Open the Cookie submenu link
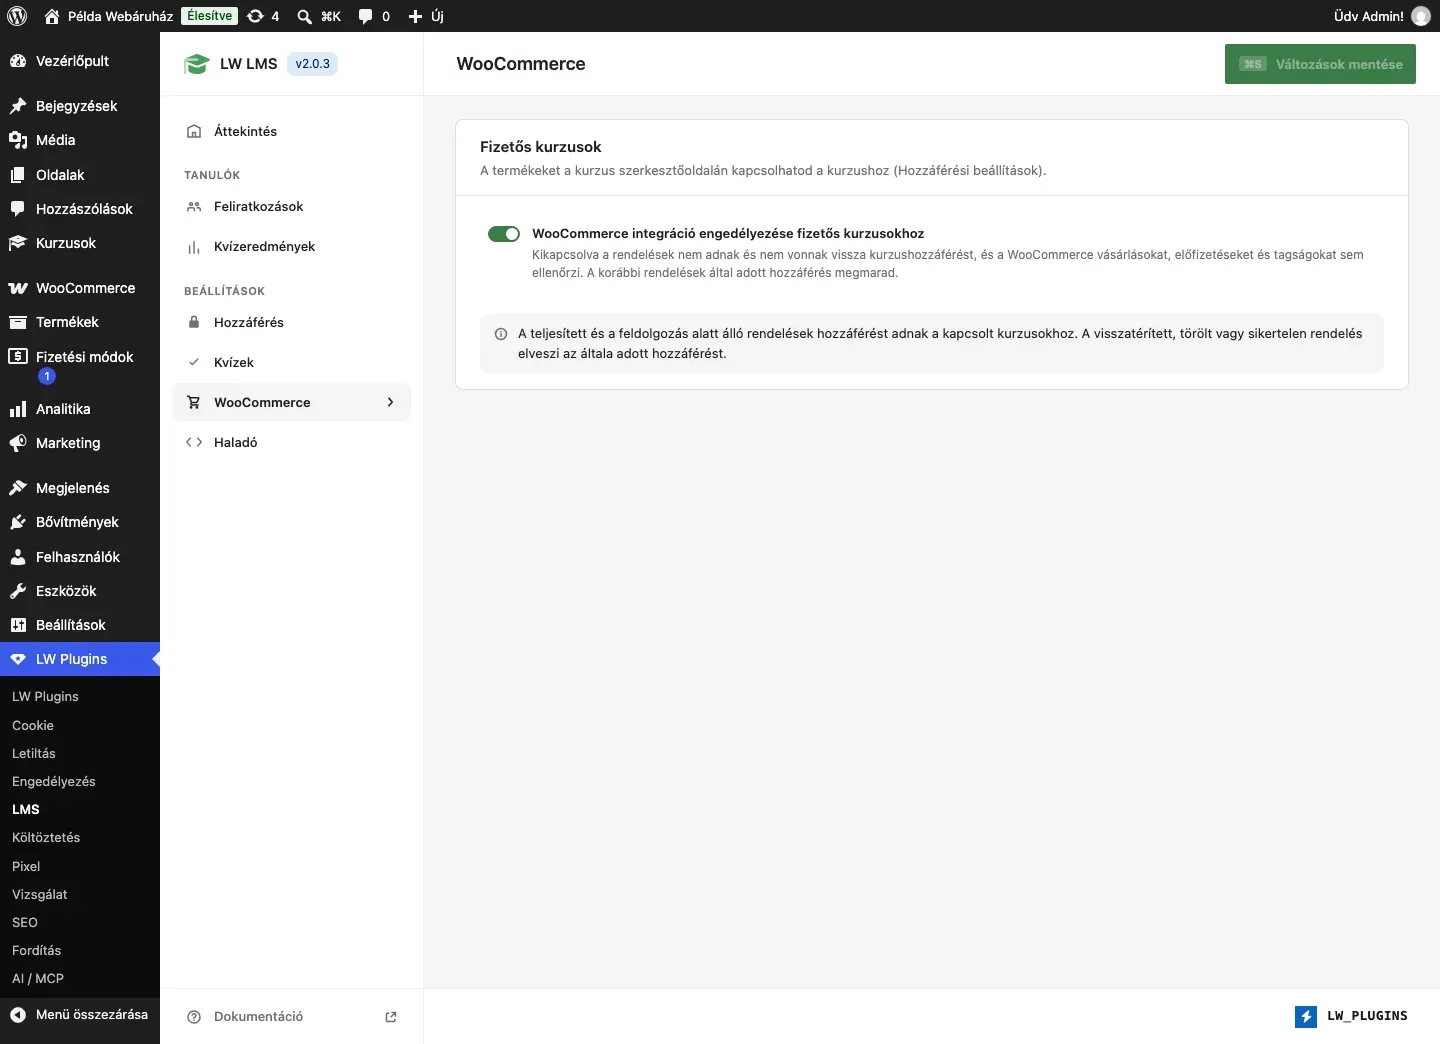The width and height of the screenshot is (1440, 1044). tap(33, 726)
